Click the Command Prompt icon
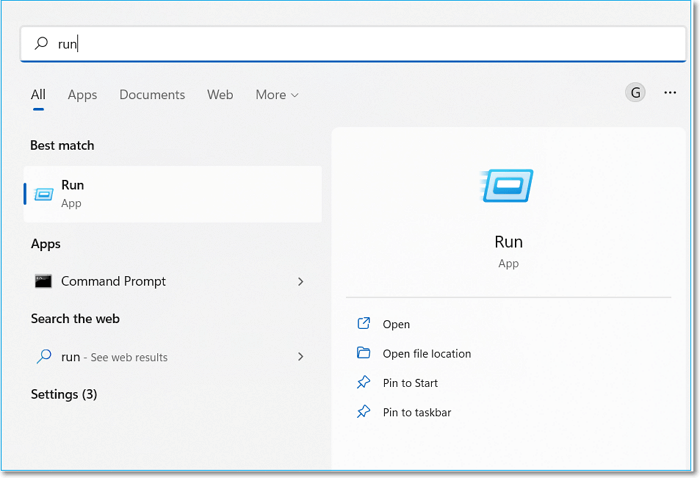Viewport: 700px width, 478px height. (x=43, y=282)
